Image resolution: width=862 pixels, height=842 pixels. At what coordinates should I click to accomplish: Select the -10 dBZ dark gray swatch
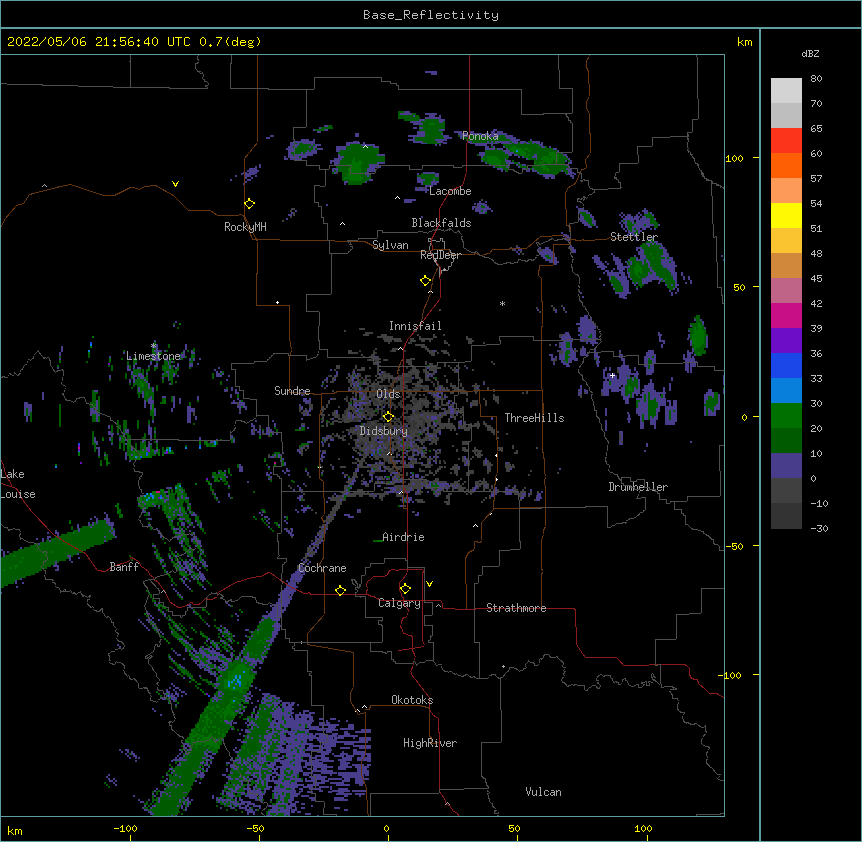(x=786, y=516)
